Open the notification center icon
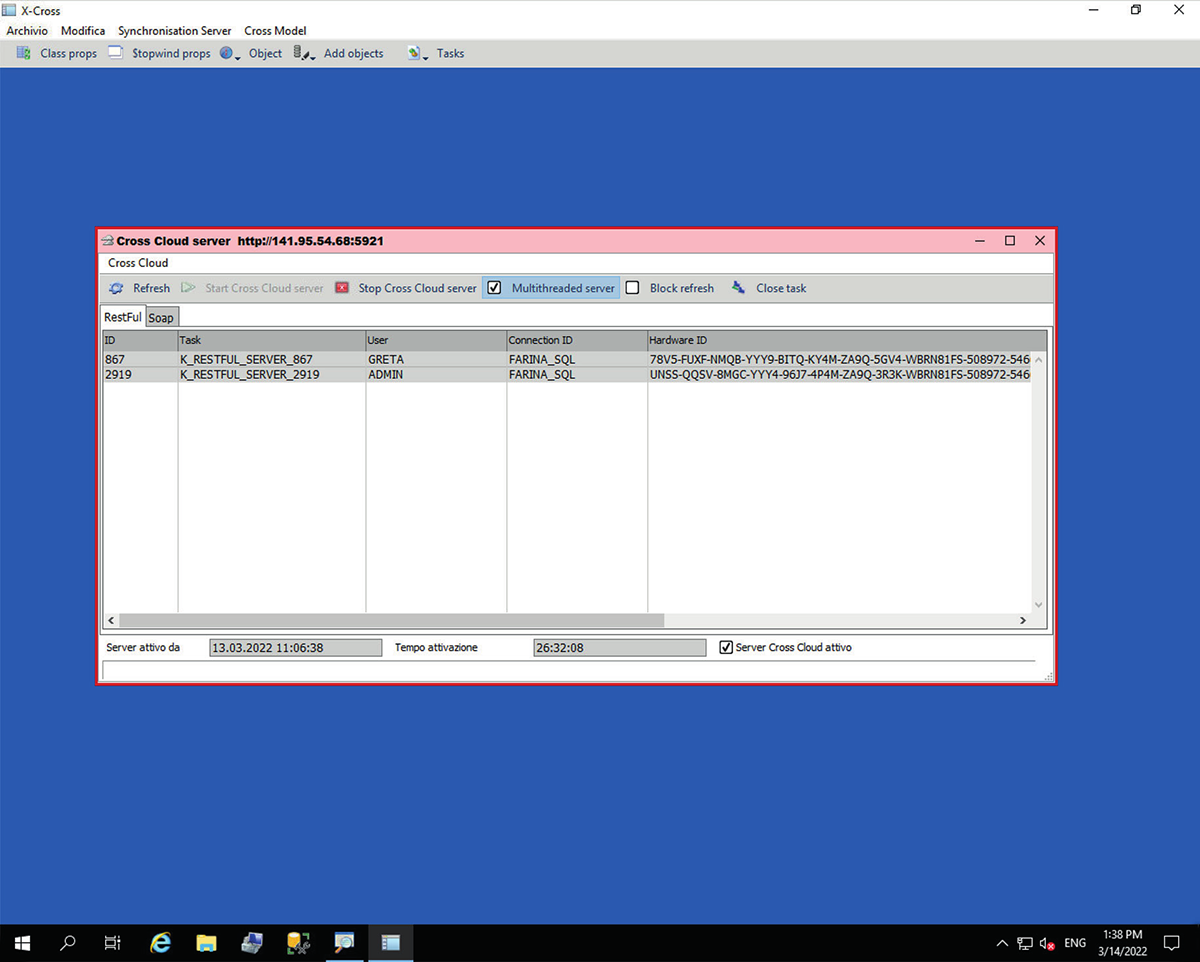Viewport: 1200px width, 962px height. pyautogui.click(x=1172, y=942)
